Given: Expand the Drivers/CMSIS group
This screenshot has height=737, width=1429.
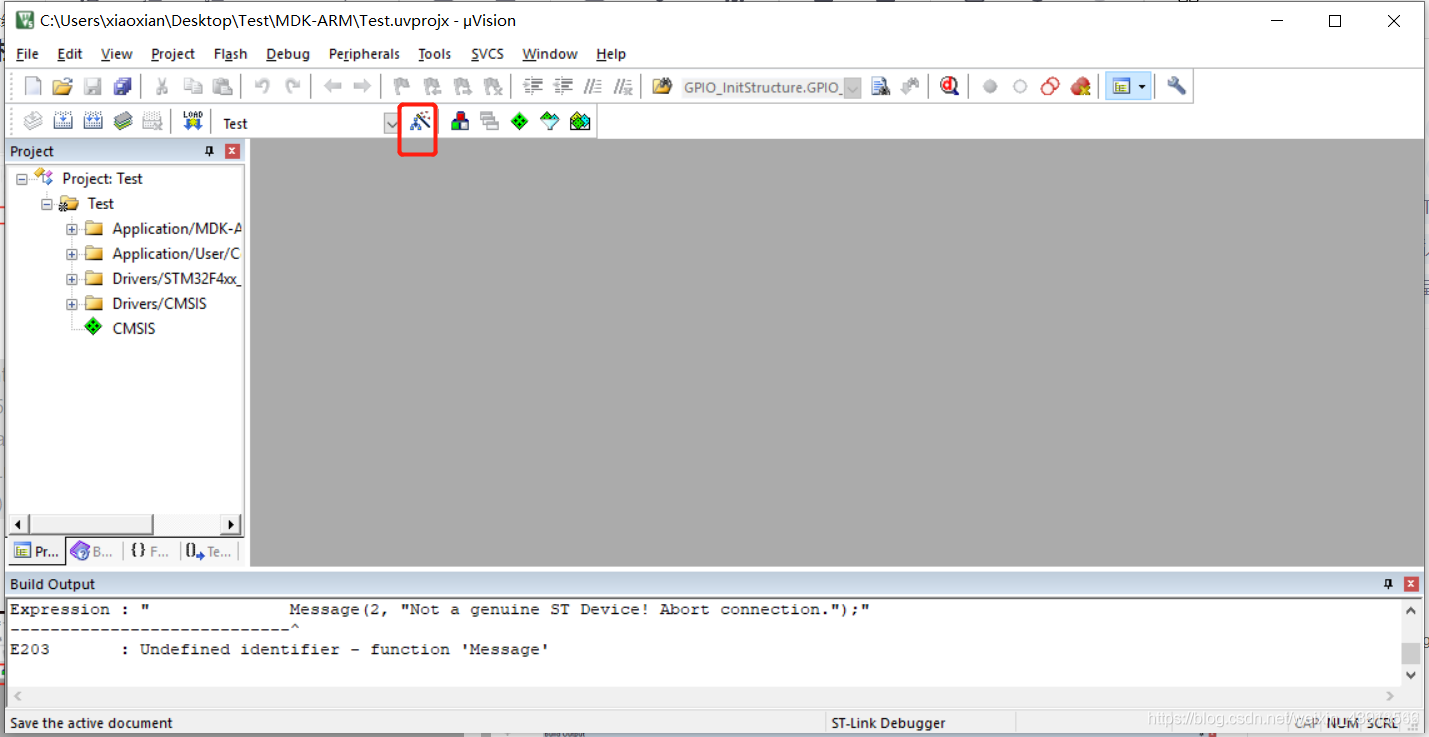Looking at the screenshot, I should 72,304.
